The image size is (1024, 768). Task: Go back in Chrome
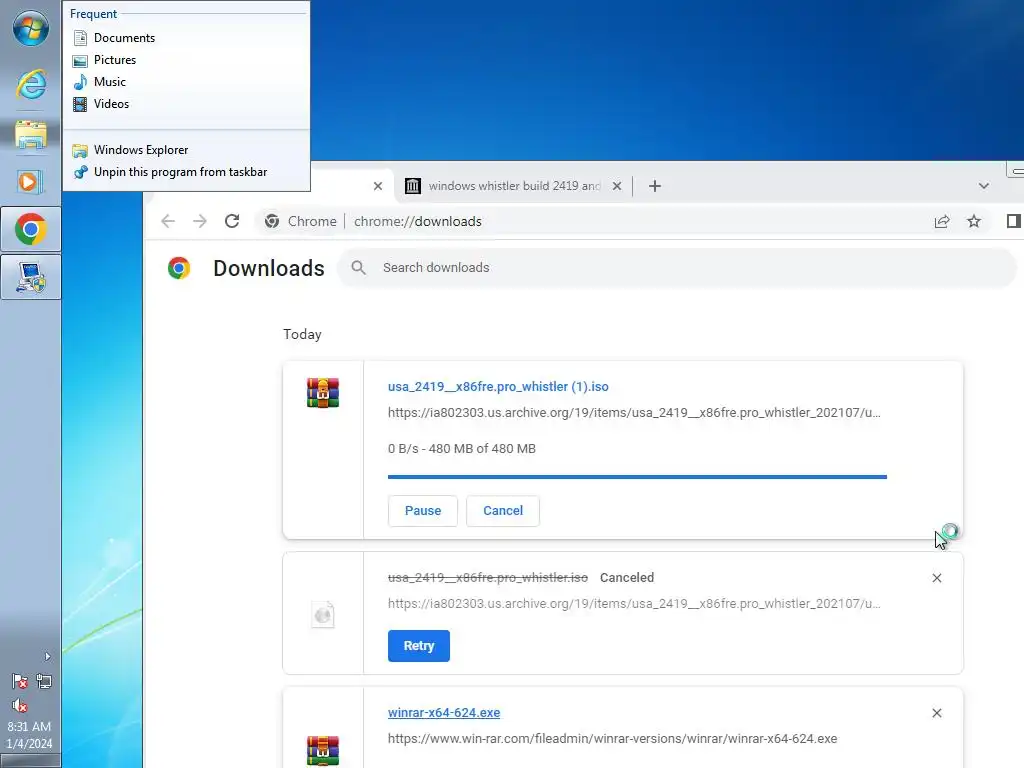pos(168,221)
